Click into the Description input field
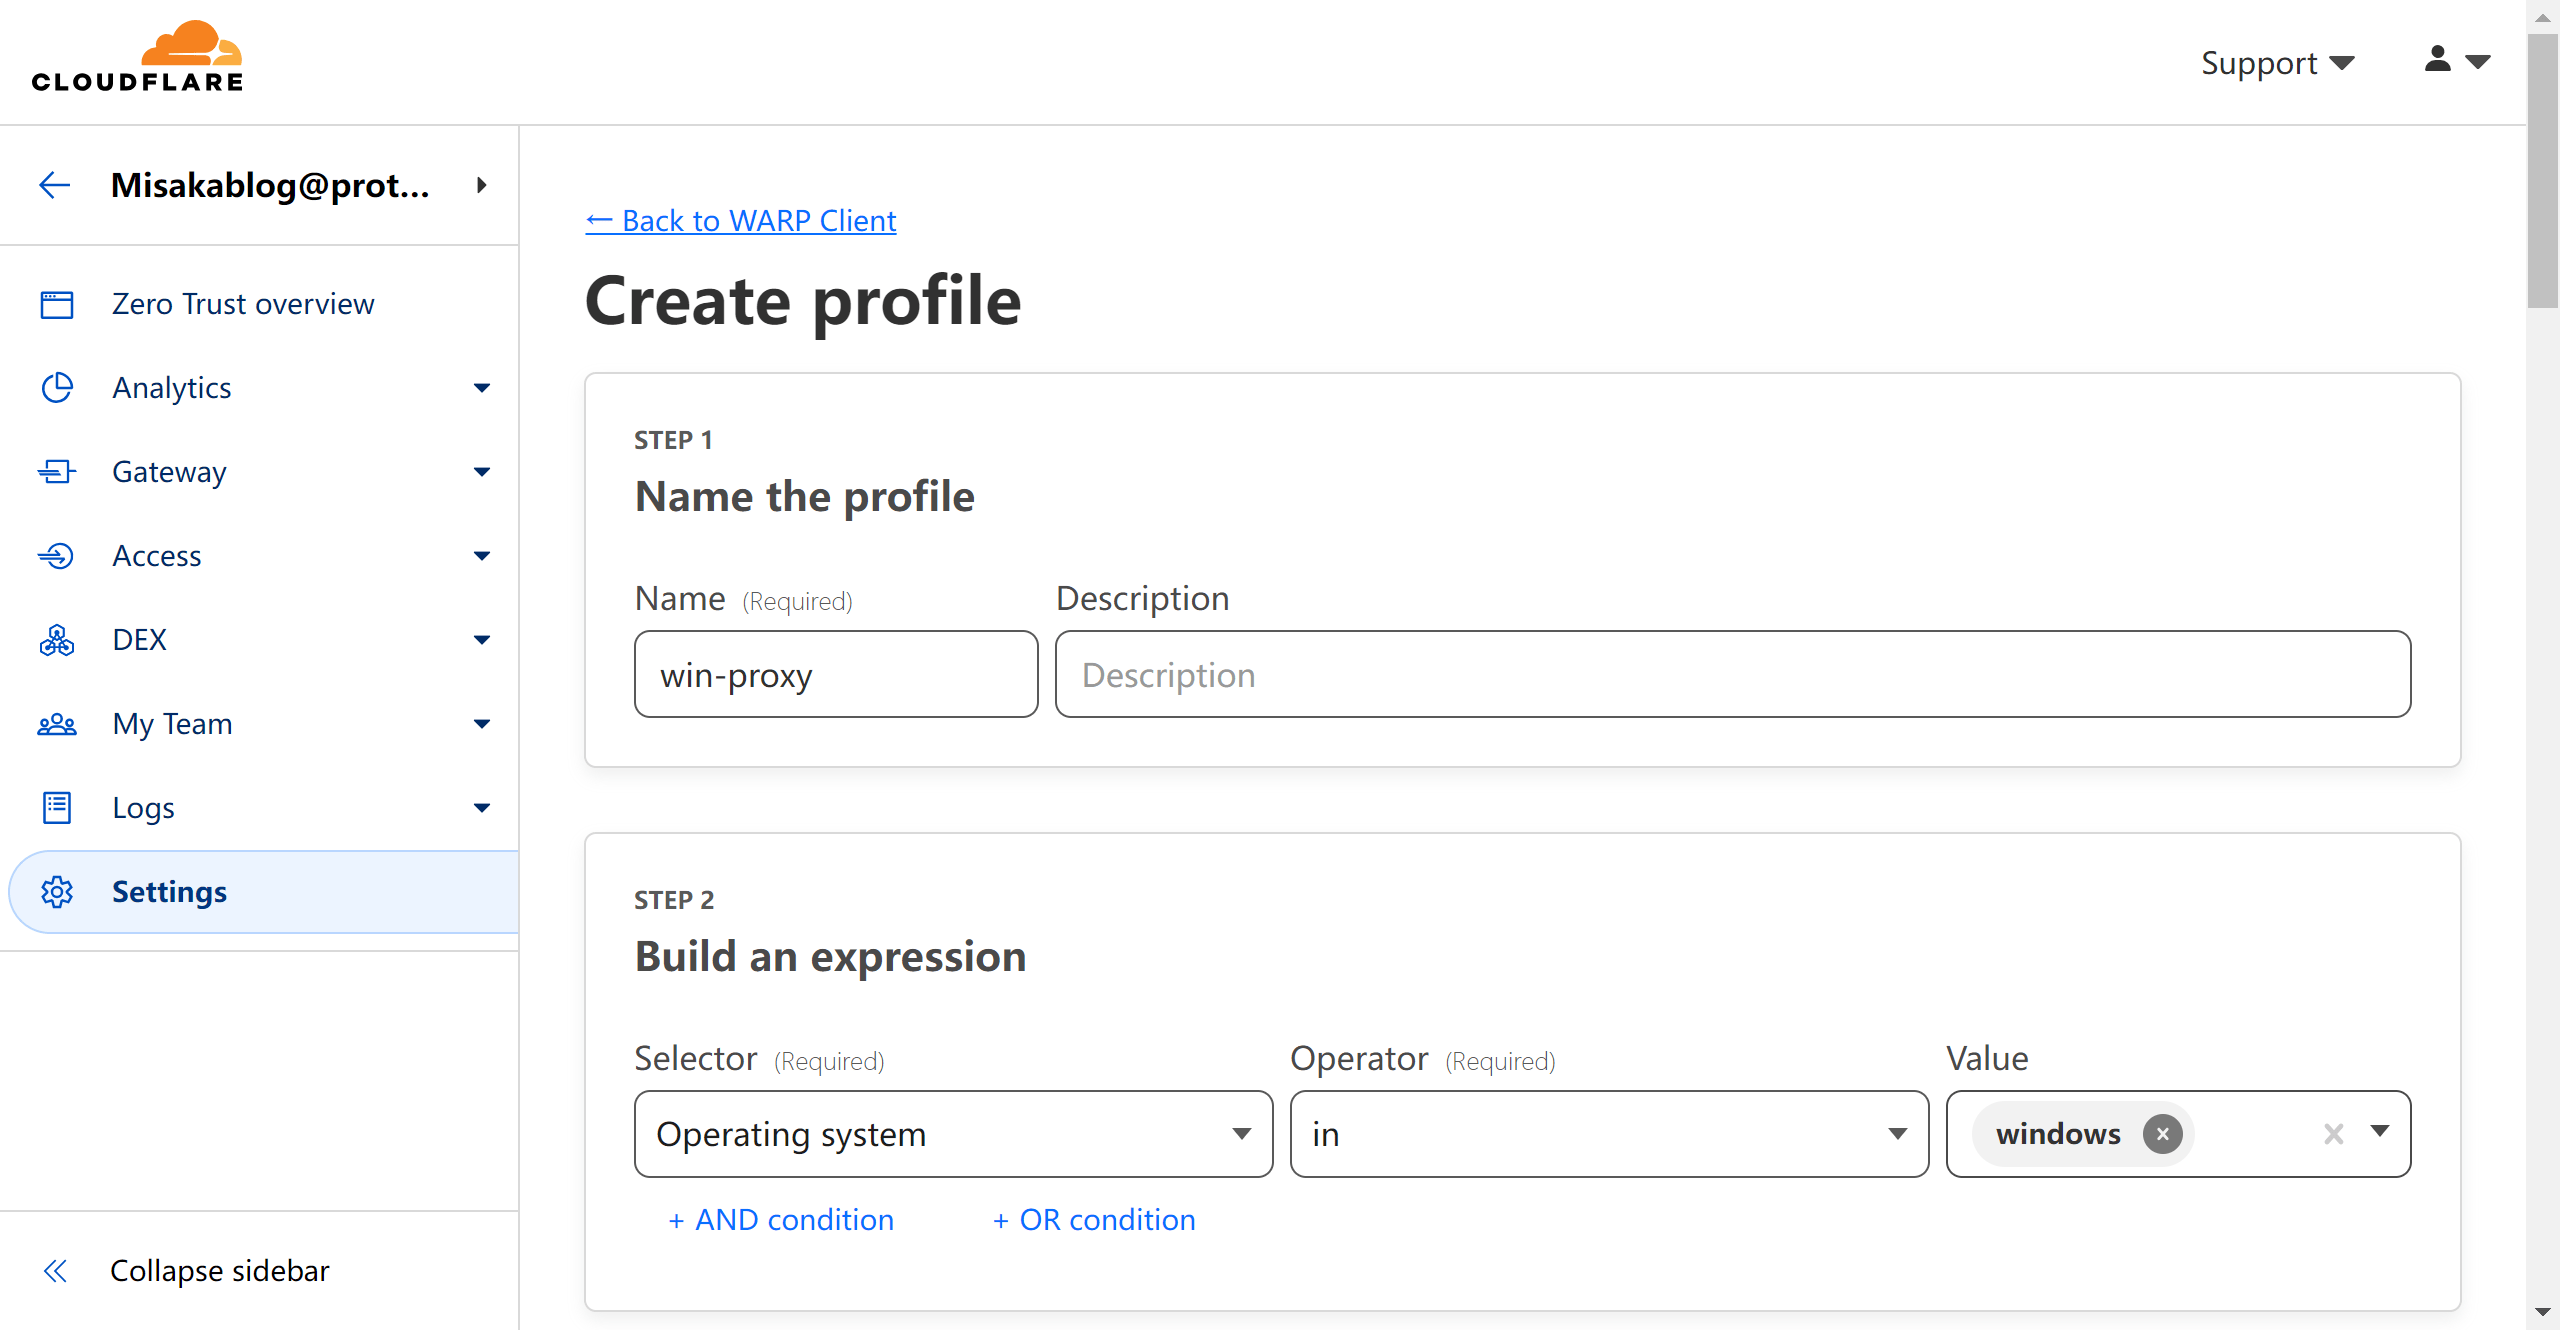Viewport: 2560px width, 1330px height. pos(1732,675)
